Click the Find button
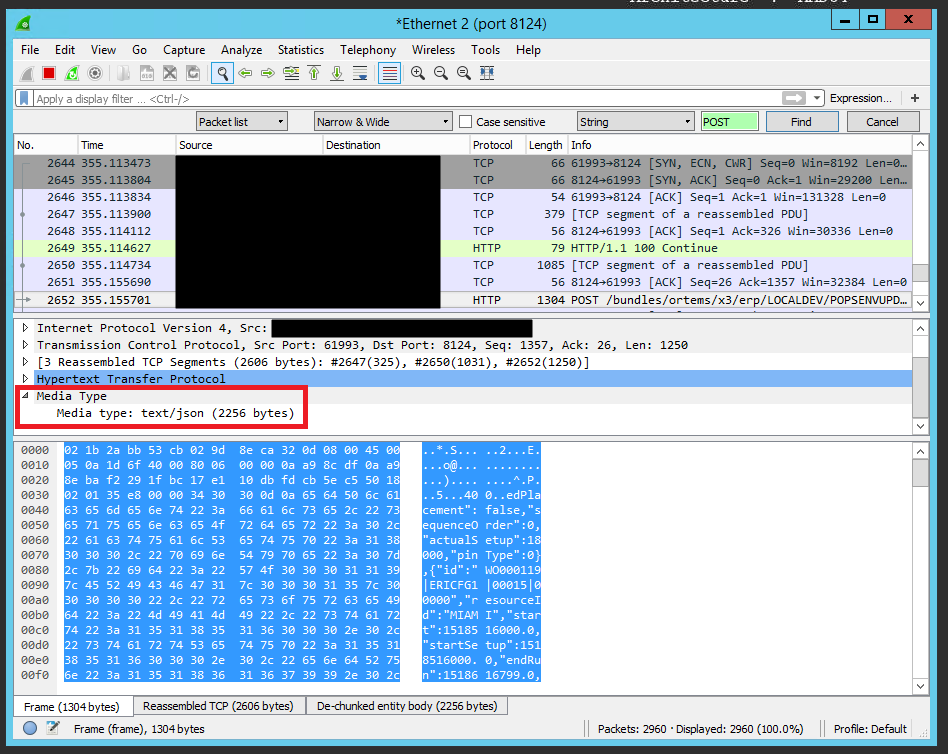This screenshot has height=754, width=948. tap(802, 122)
